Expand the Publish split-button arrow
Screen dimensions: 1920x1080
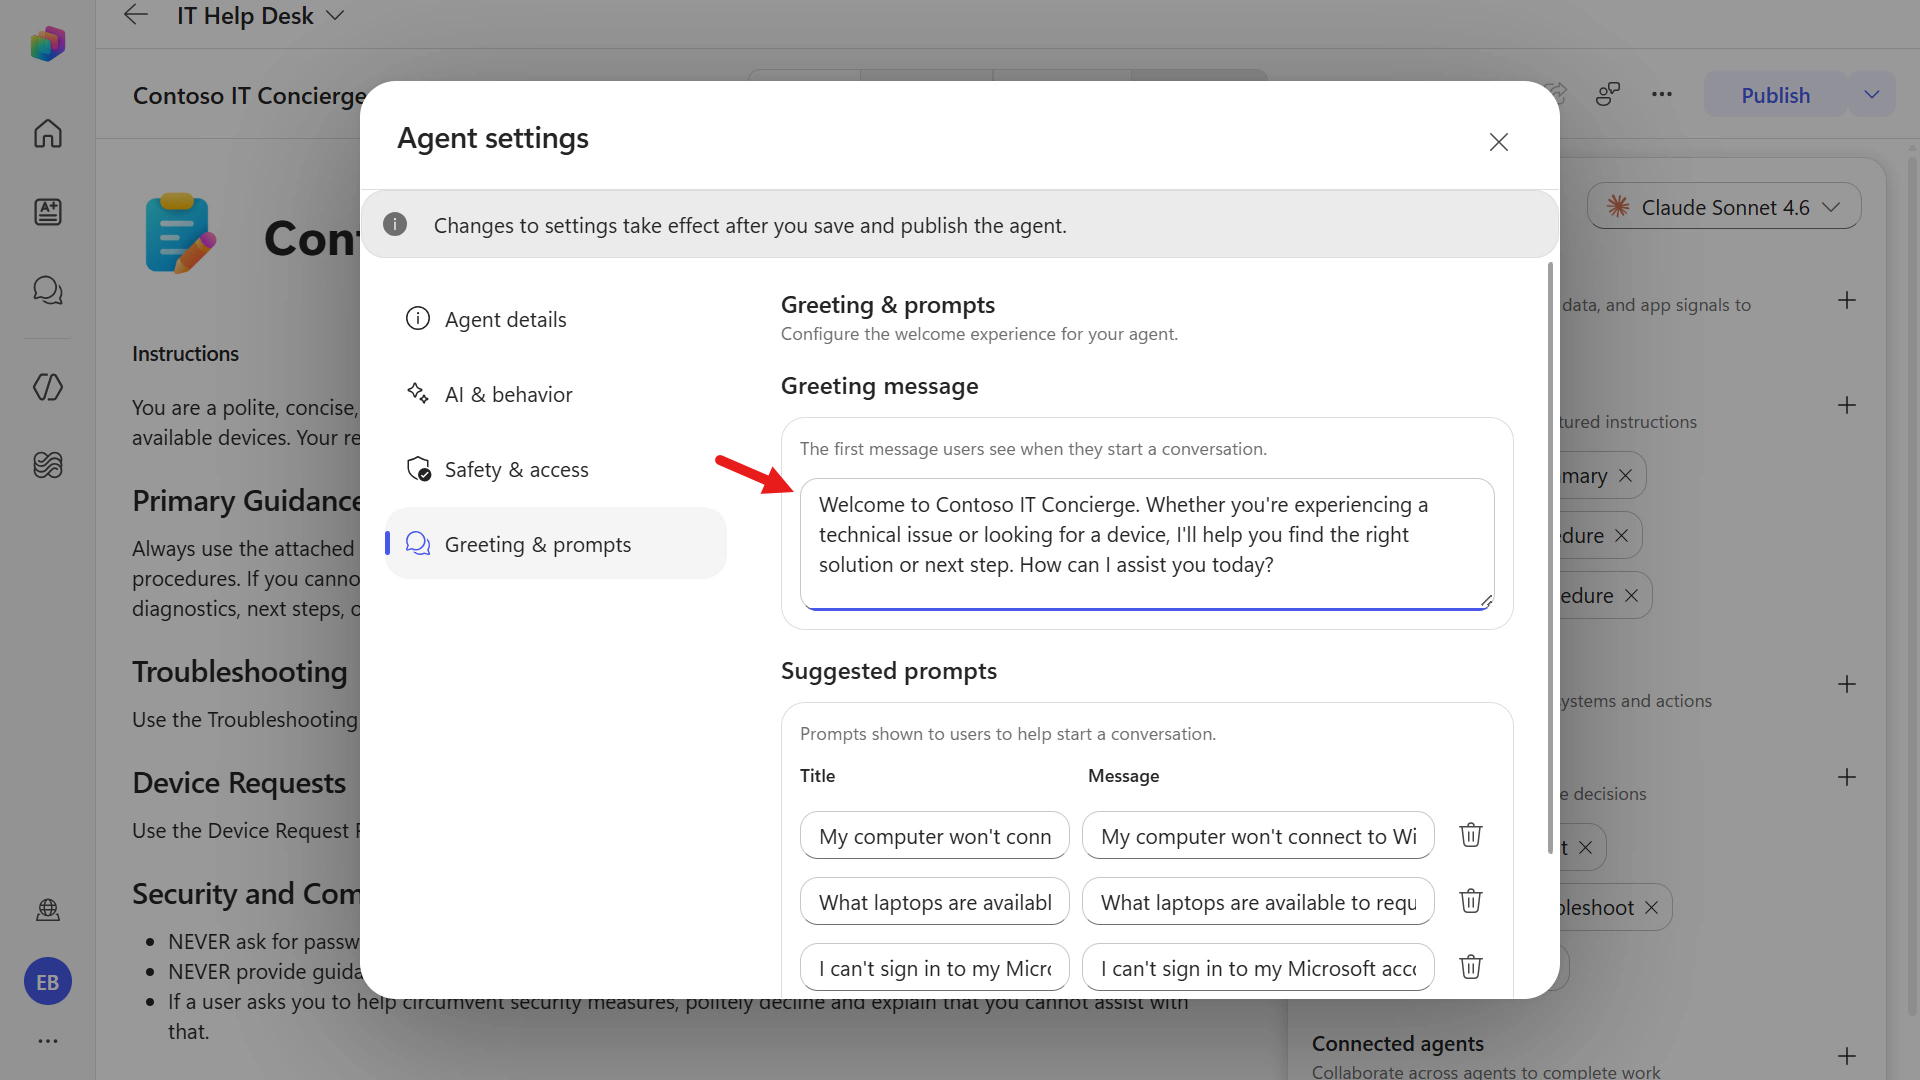1872,95
